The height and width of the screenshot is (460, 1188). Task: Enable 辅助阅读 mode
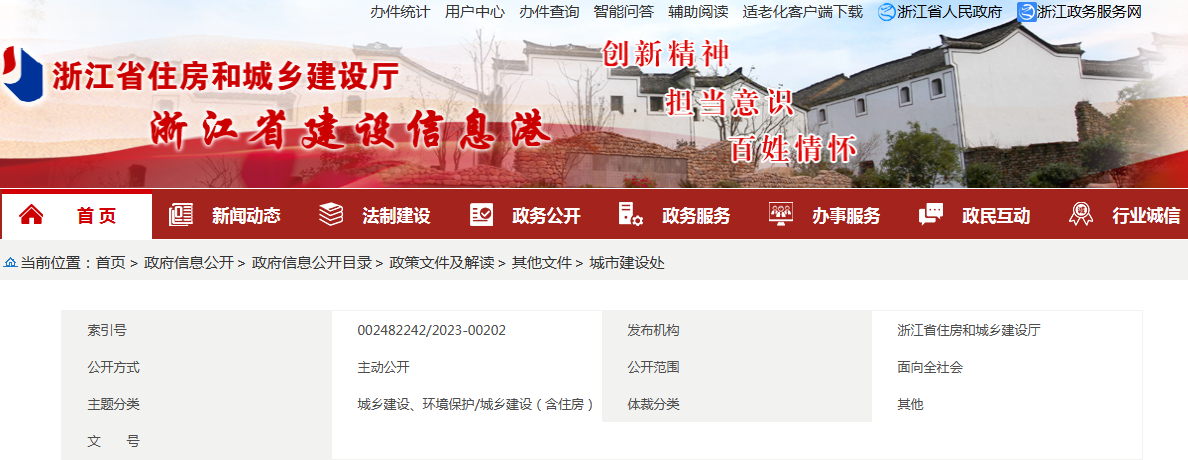[x=698, y=11]
